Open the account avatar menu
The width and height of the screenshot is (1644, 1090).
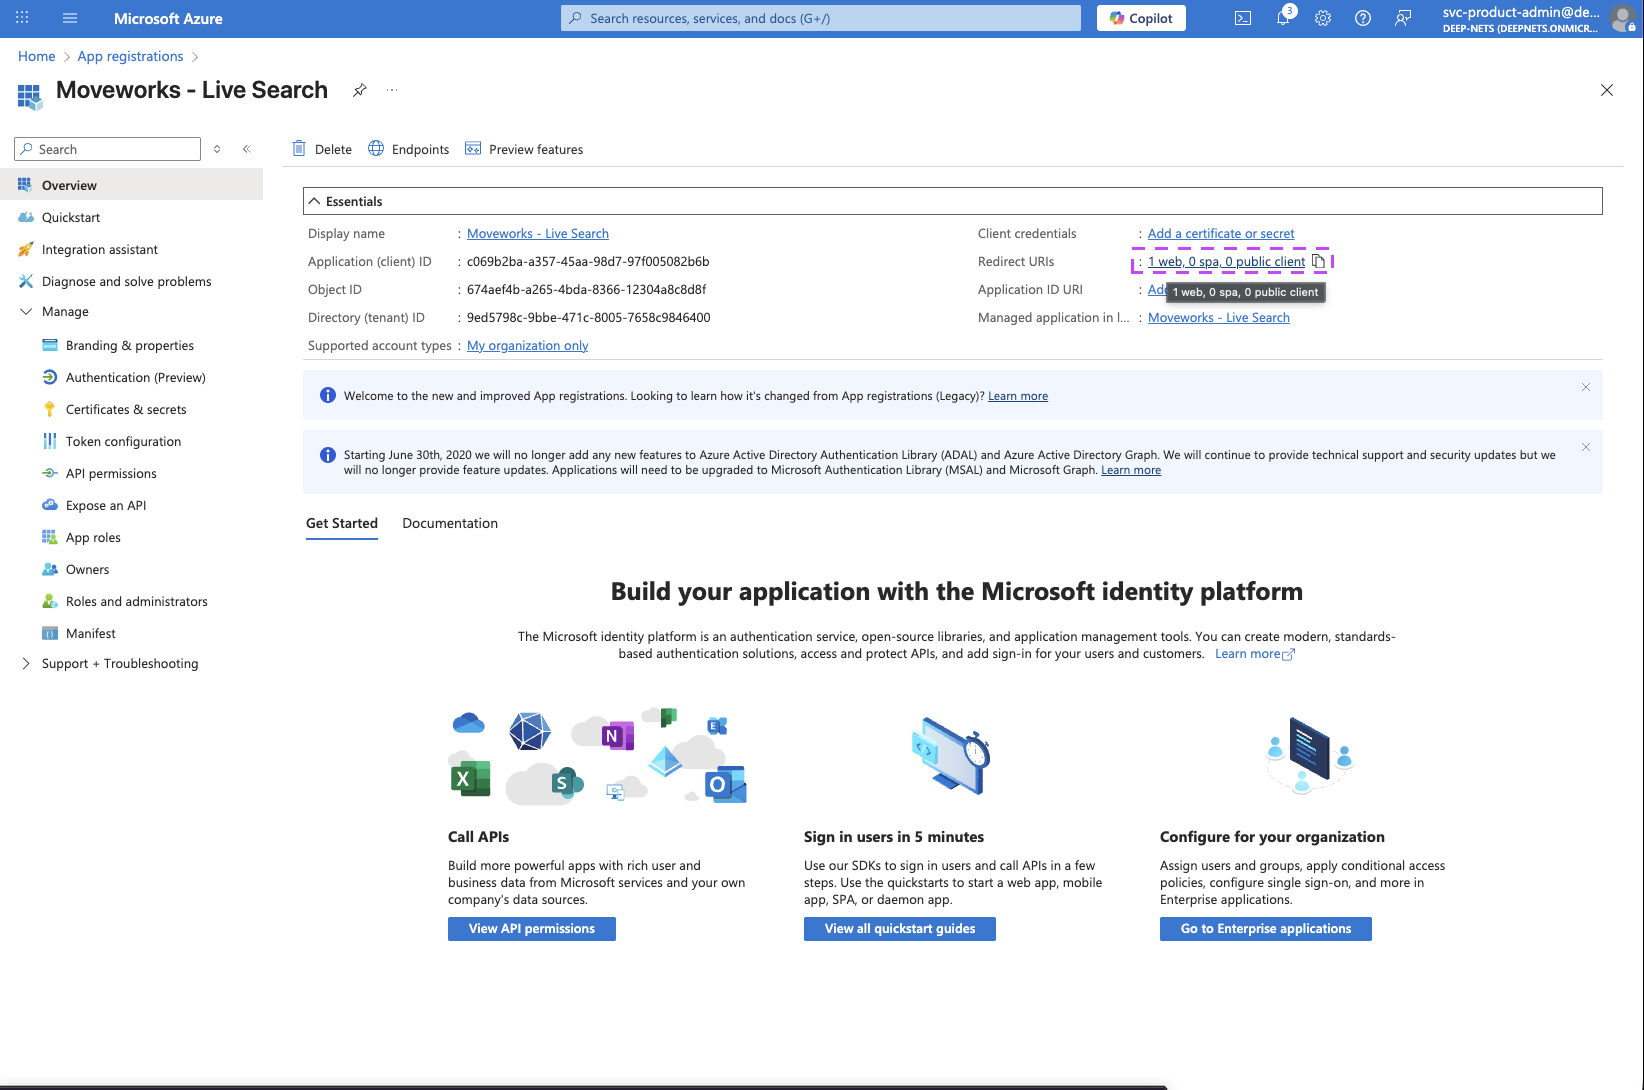(x=1624, y=18)
